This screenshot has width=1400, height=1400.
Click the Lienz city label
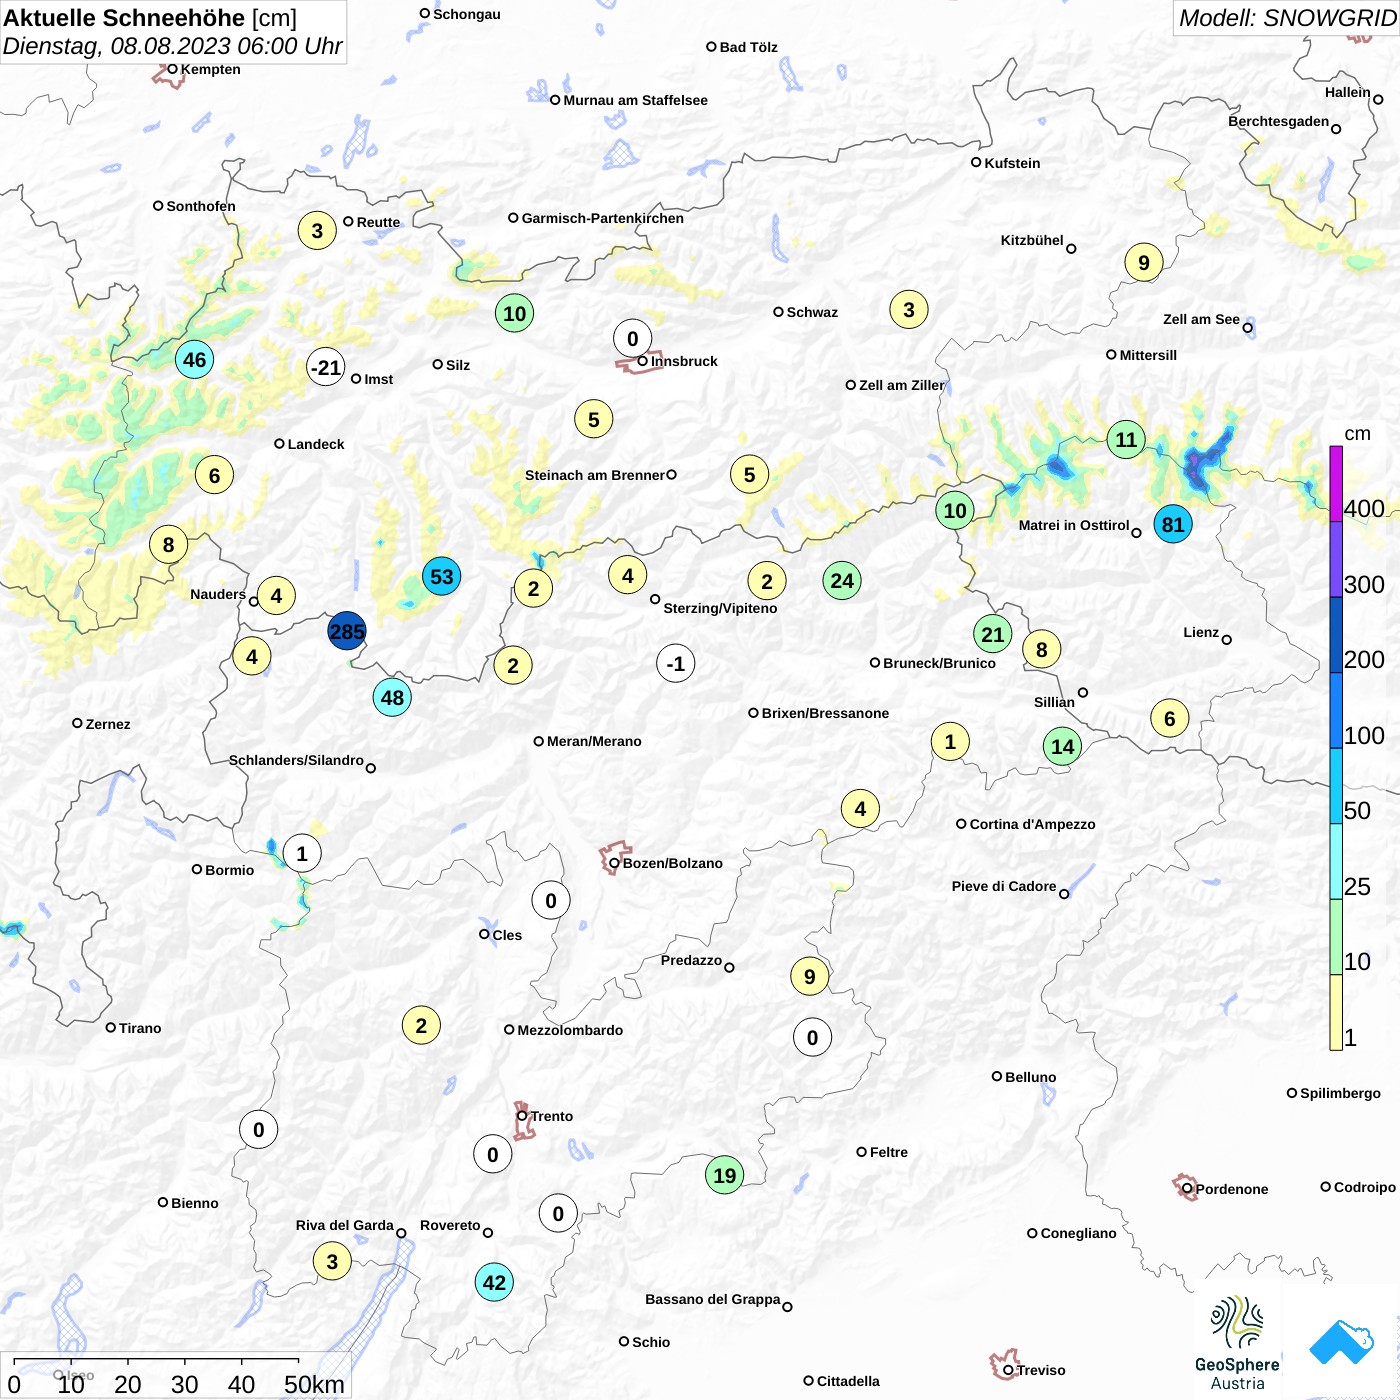(x=1201, y=632)
